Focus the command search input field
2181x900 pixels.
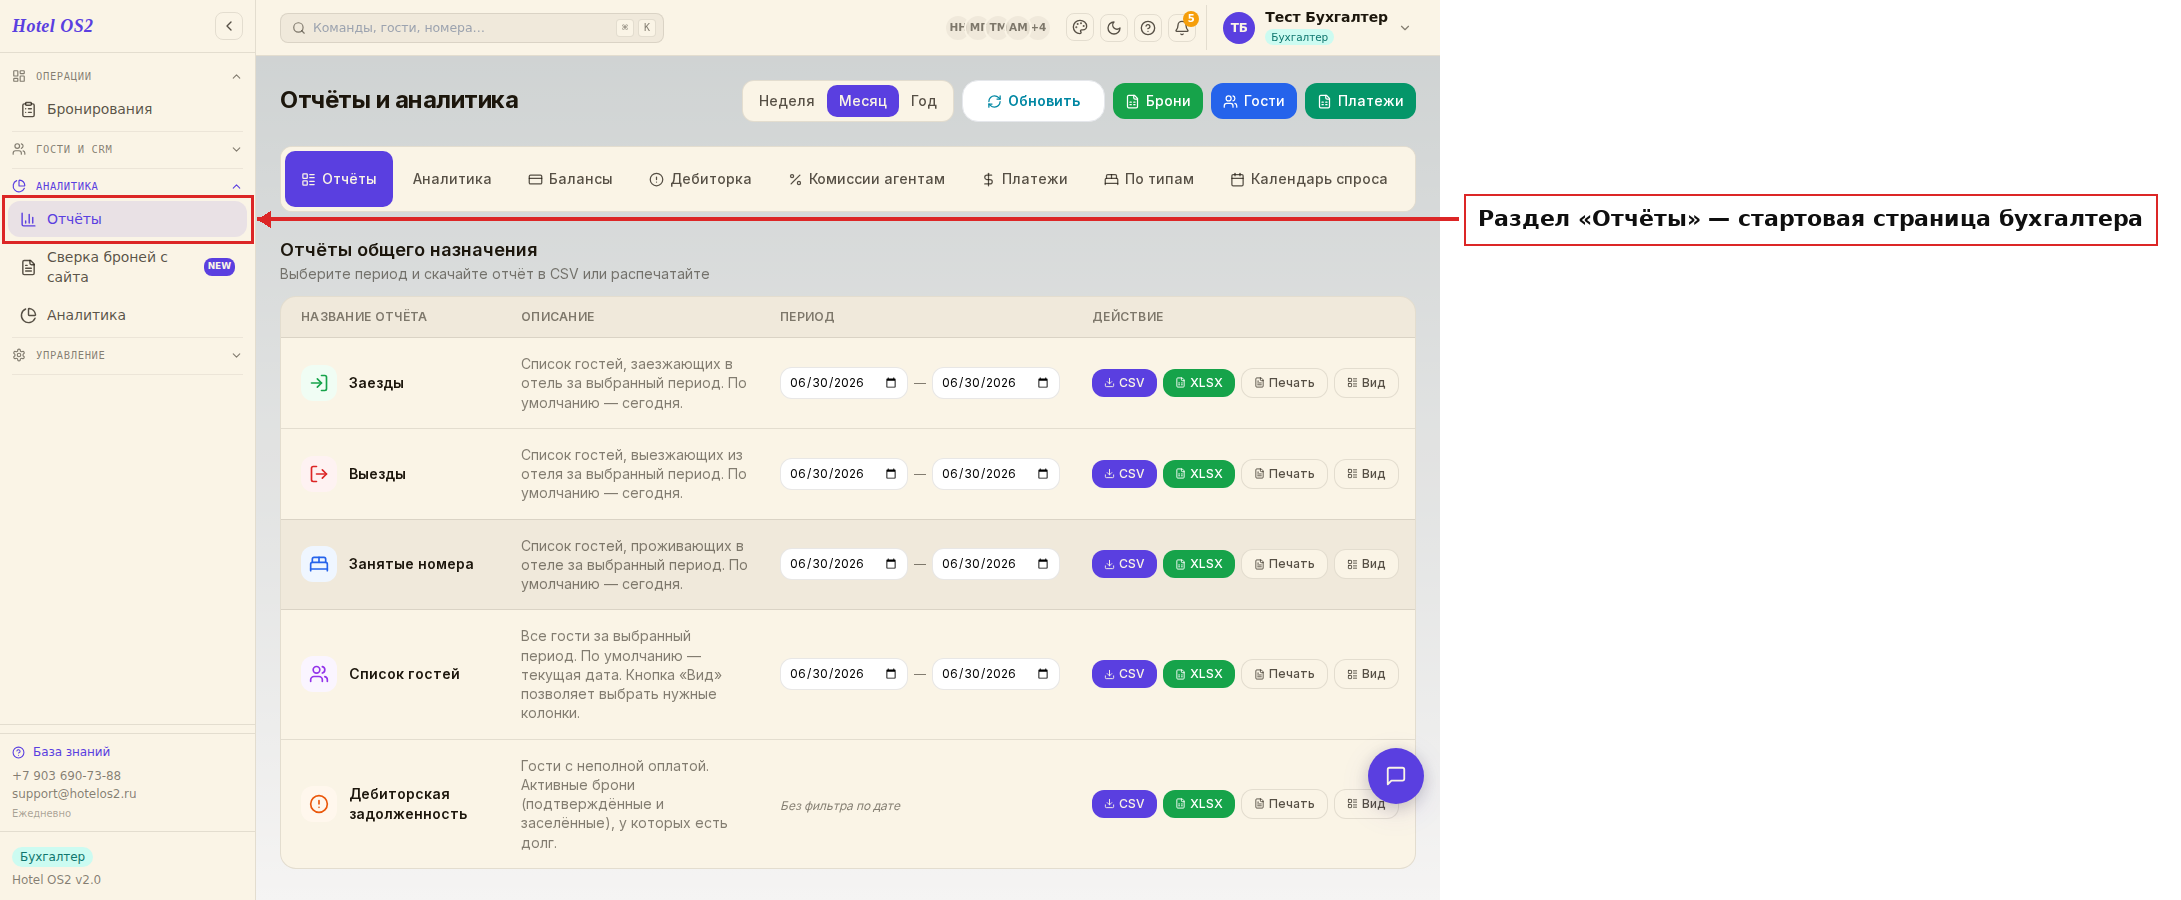472,28
